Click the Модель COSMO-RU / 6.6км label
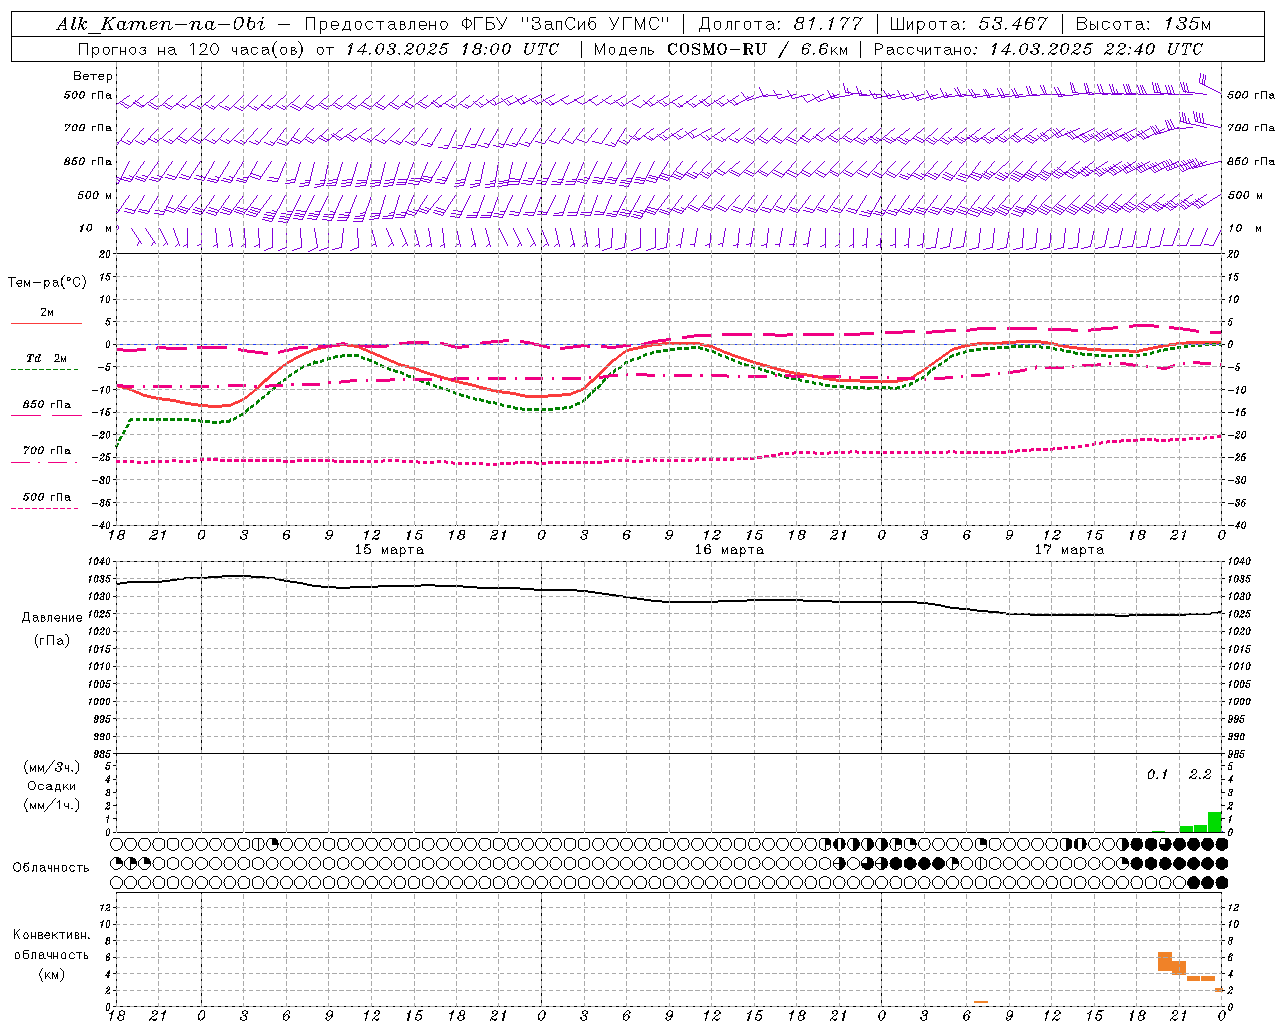 point(720,49)
